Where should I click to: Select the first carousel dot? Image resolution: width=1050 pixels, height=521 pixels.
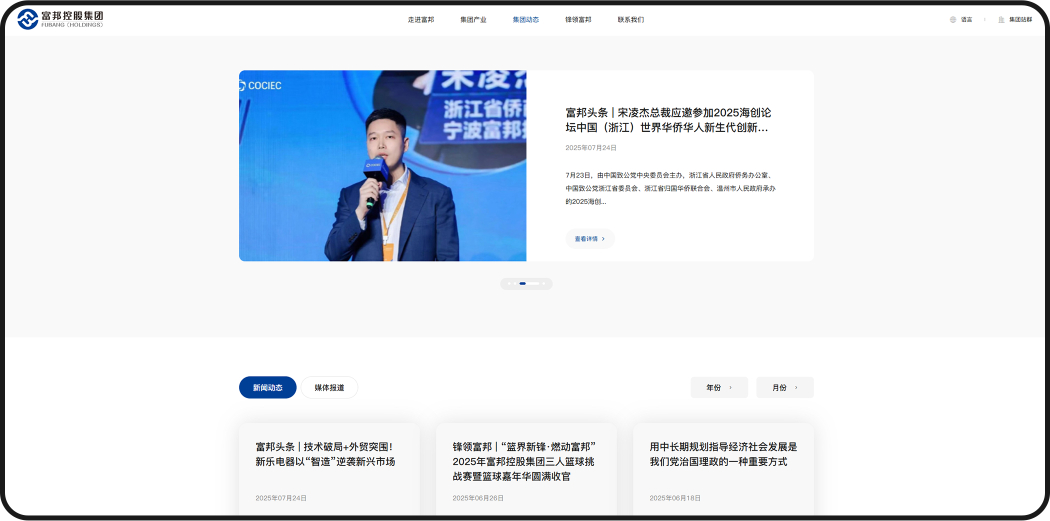tap(509, 283)
